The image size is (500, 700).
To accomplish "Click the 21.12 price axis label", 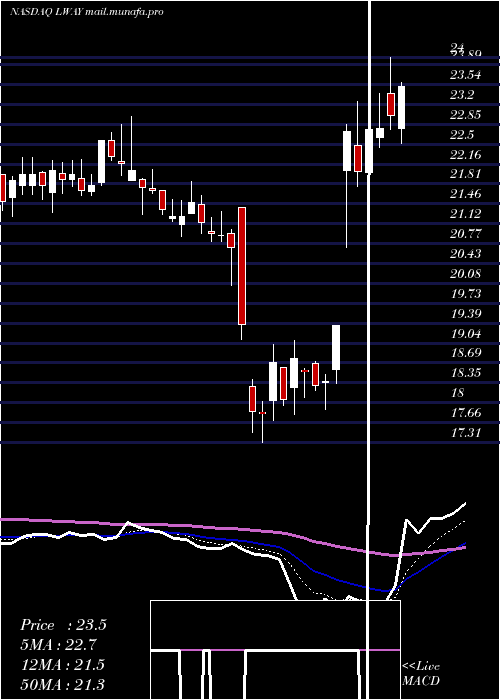I will pyautogui.click(x=466, y=214).
